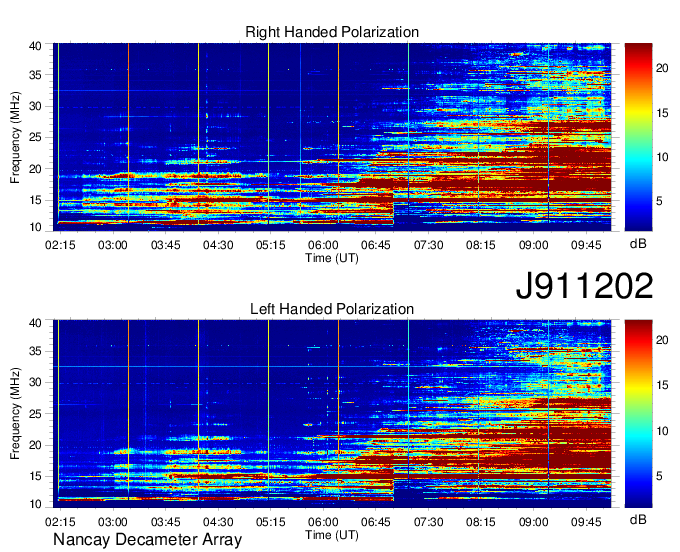This screenshot has width=680, height=552.
Task: Click "Time (UT)" under the Right Handed plot
Action: [332, 258]
